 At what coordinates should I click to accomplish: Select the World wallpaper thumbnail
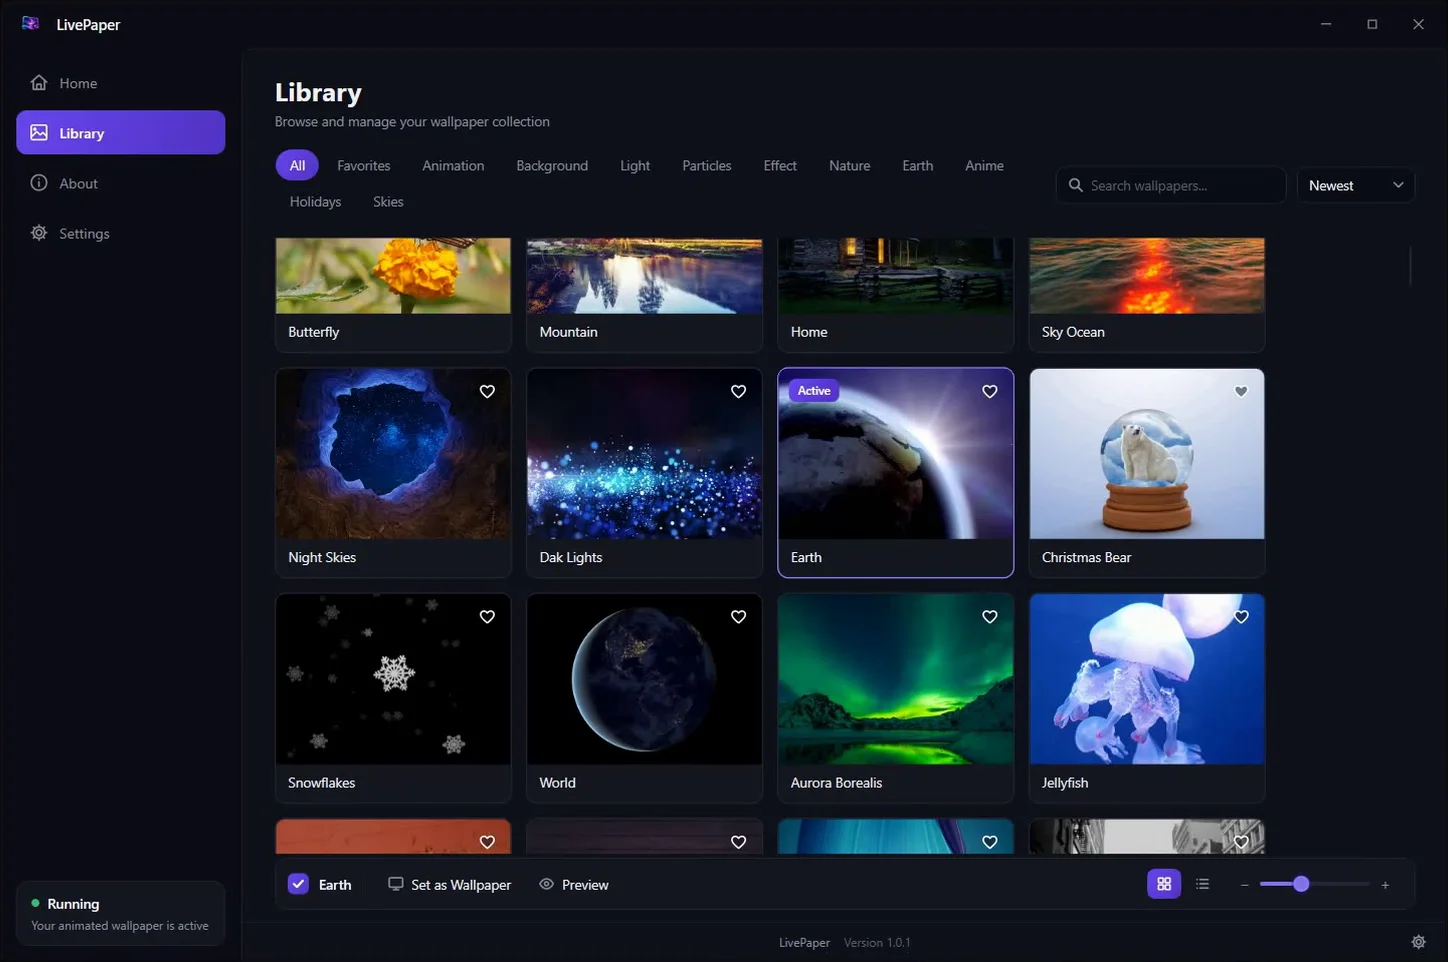pos(644,679)
